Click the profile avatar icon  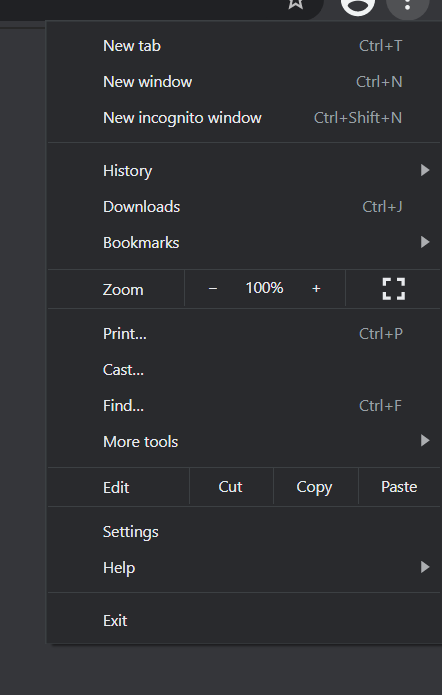point(357,5)
